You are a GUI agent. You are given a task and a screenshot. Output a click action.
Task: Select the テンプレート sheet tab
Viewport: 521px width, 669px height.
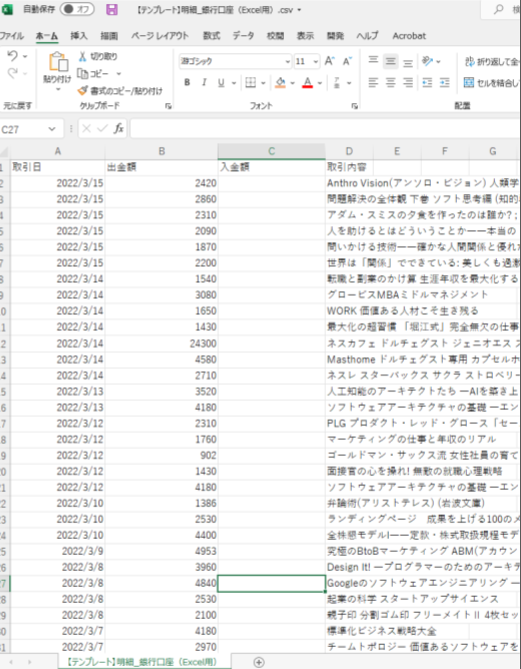tap(143, 662)
